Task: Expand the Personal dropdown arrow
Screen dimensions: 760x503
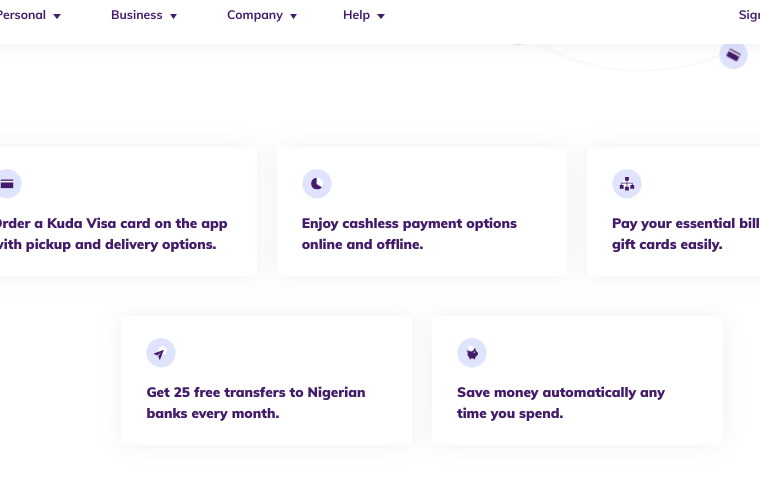Action: [x=57, y=16]
